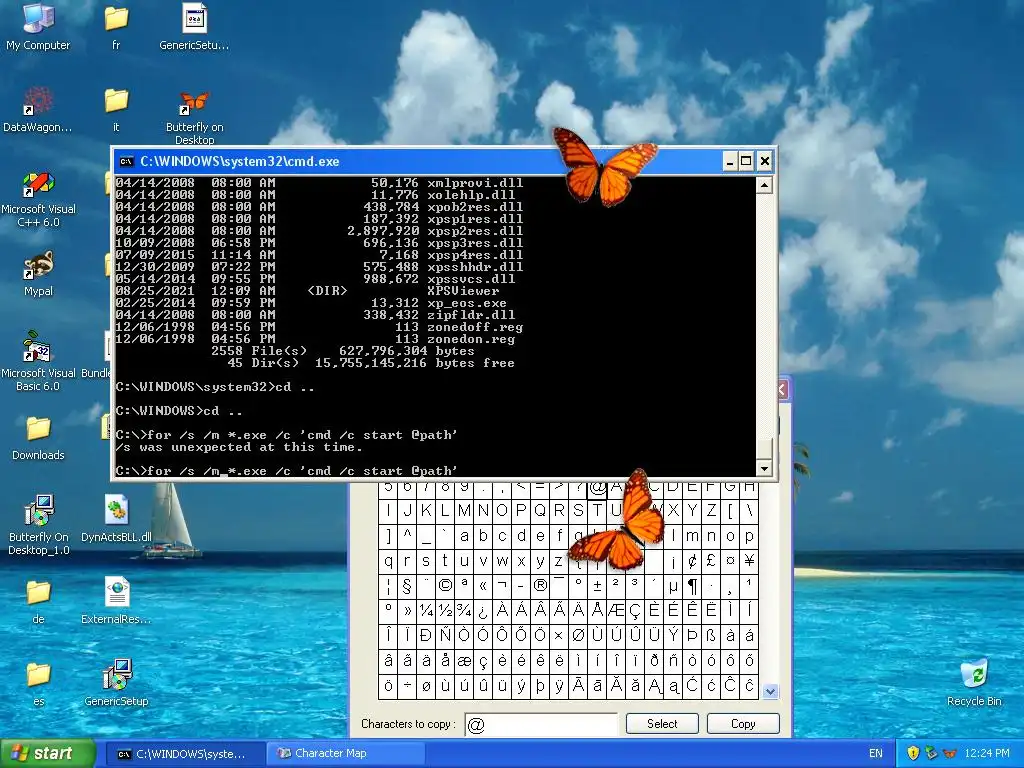Select the ¶ character in Character Map

click(x=692, y=585)
